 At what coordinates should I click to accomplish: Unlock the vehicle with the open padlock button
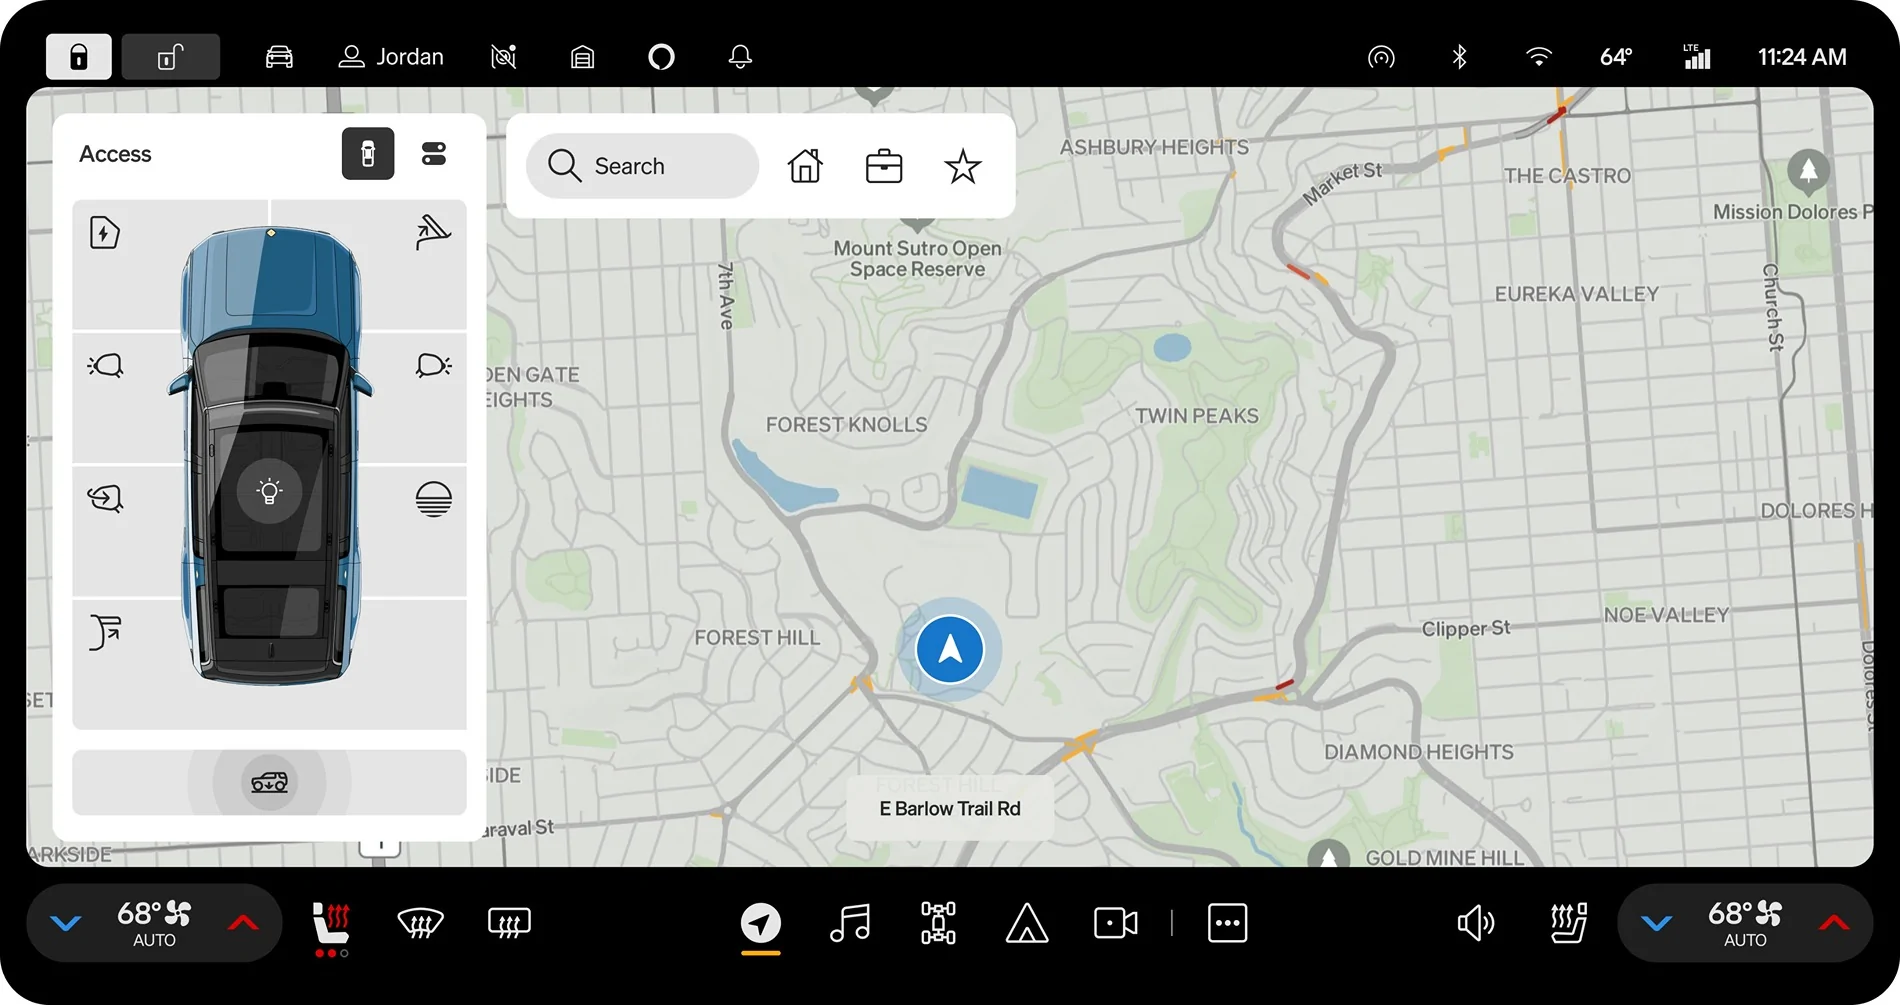coord(170,57)
